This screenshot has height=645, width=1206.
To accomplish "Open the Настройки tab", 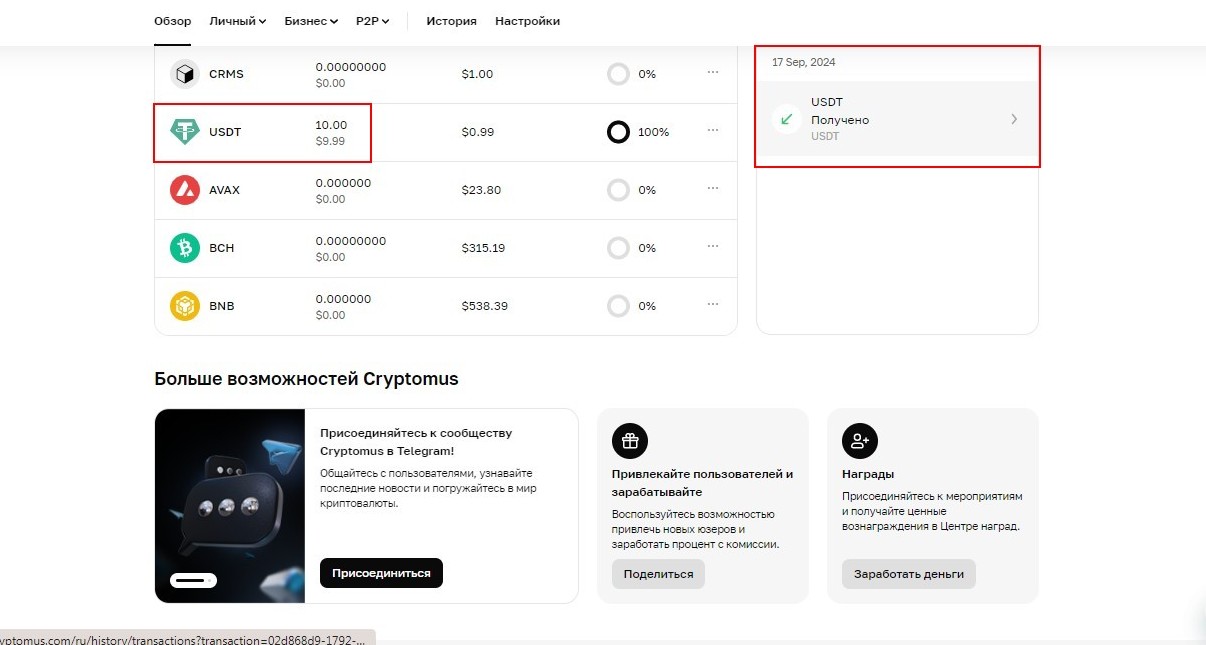I will (527, 21).
